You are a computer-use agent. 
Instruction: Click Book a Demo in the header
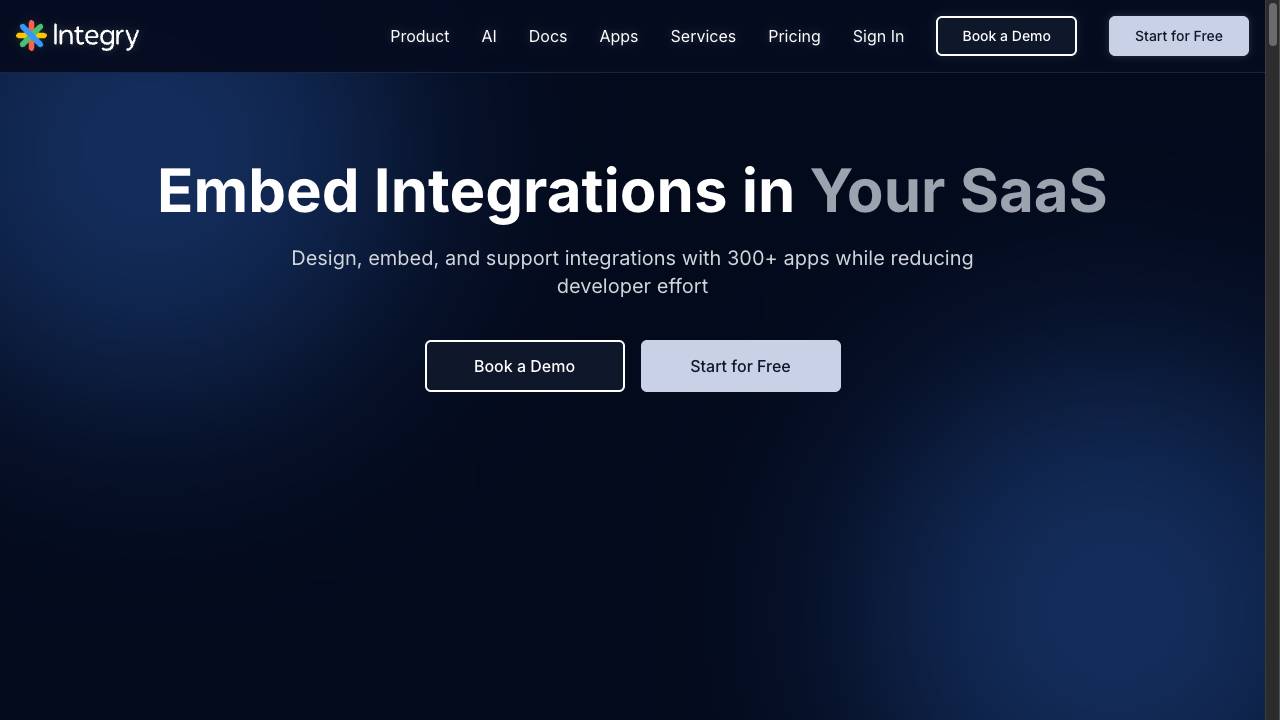point(1006,36)
